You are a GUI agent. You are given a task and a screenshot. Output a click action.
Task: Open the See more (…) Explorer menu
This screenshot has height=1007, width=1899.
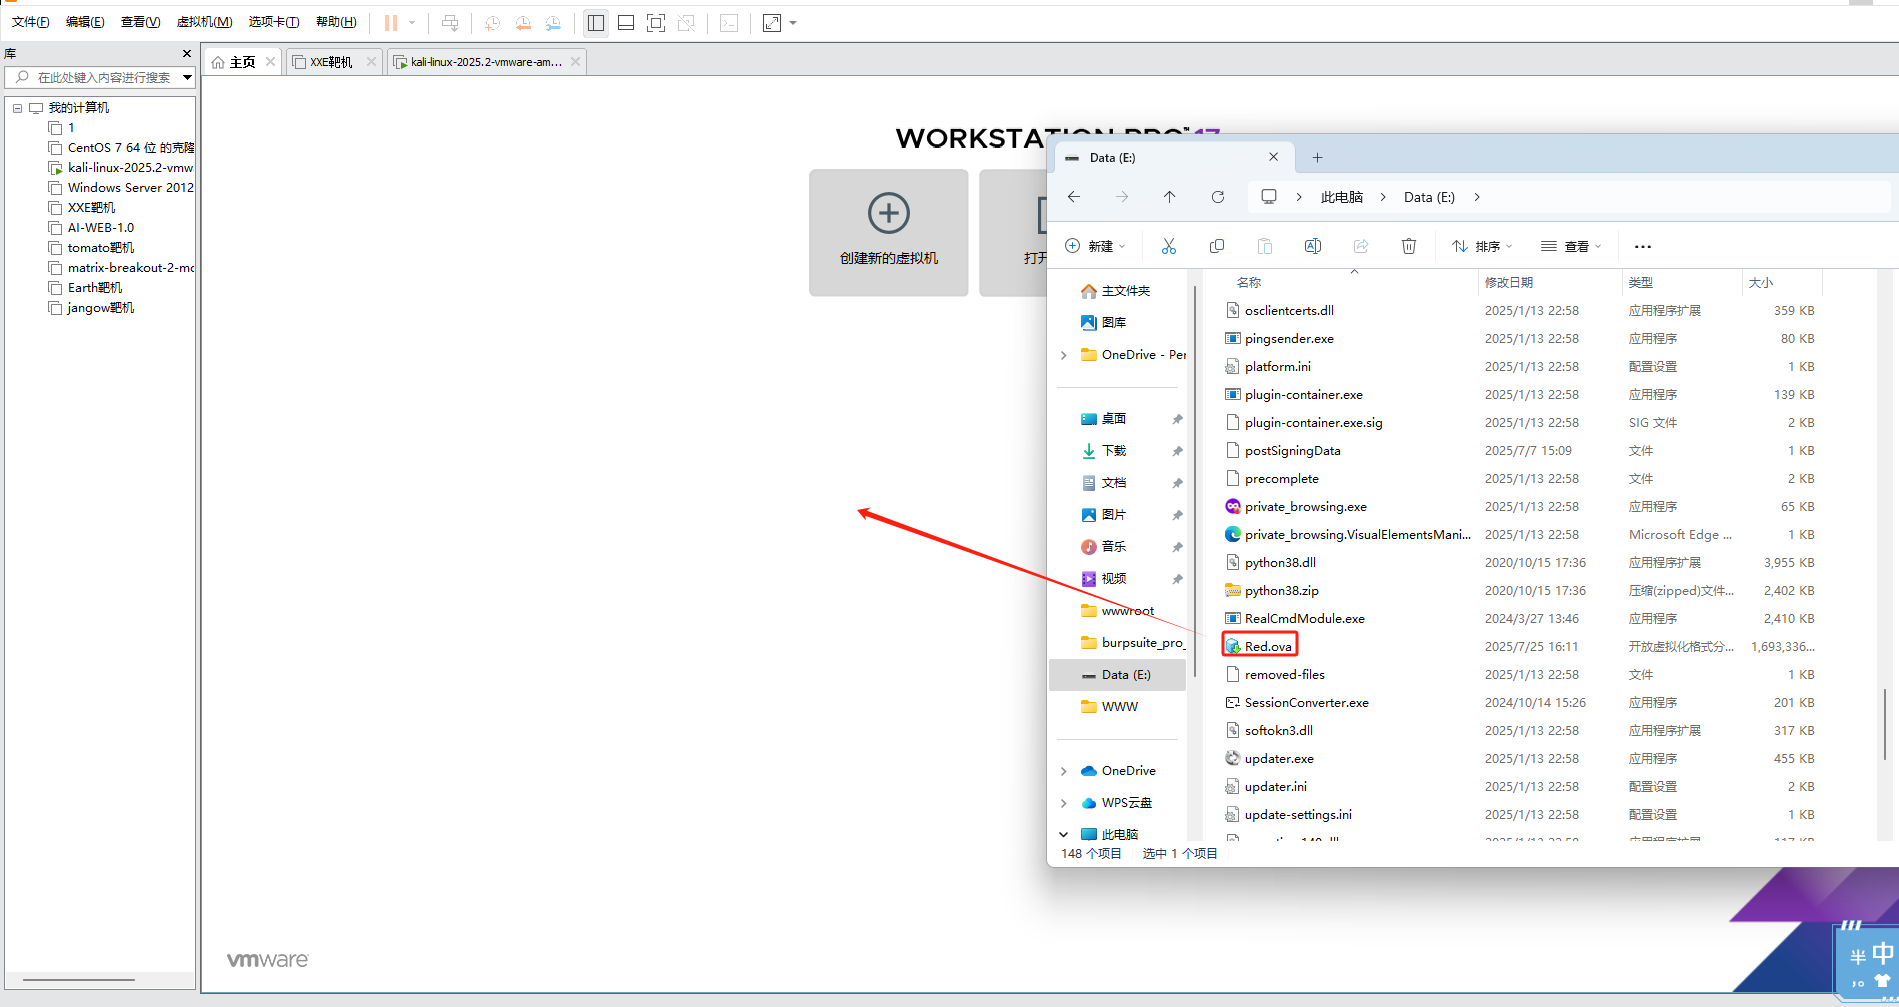coord(1643,246)
